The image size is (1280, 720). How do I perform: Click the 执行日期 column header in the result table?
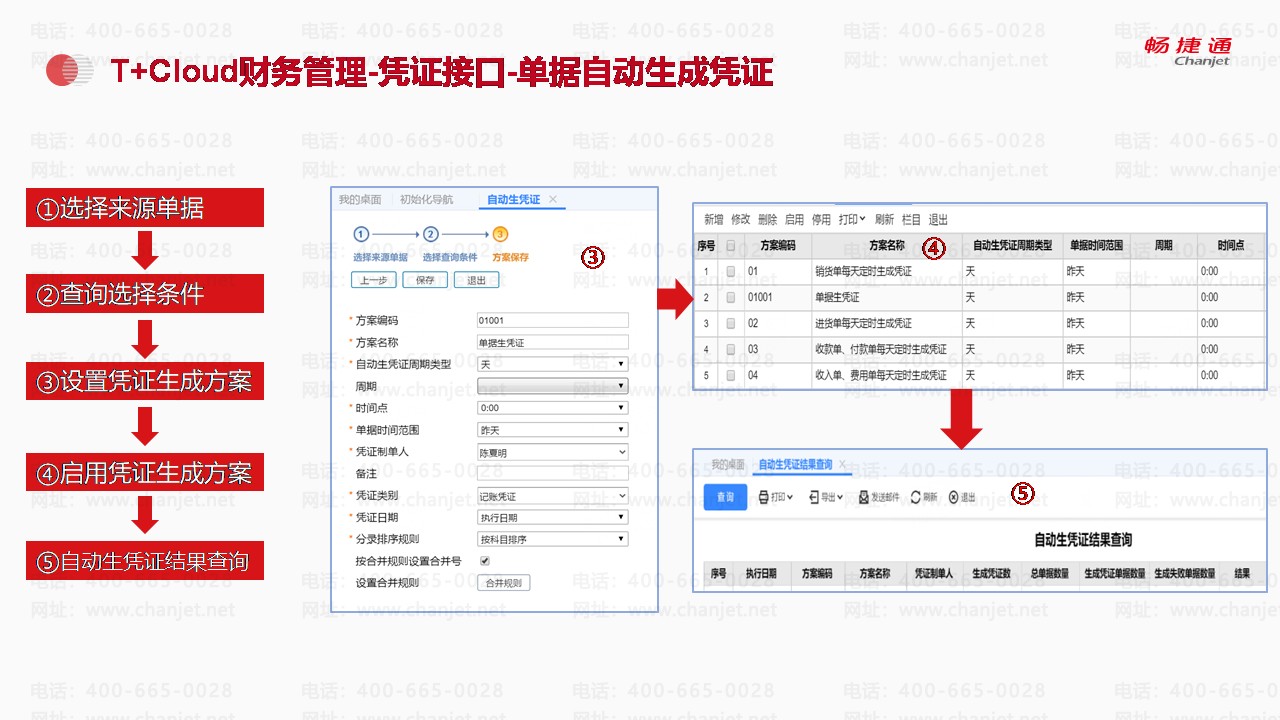(761, 574)
